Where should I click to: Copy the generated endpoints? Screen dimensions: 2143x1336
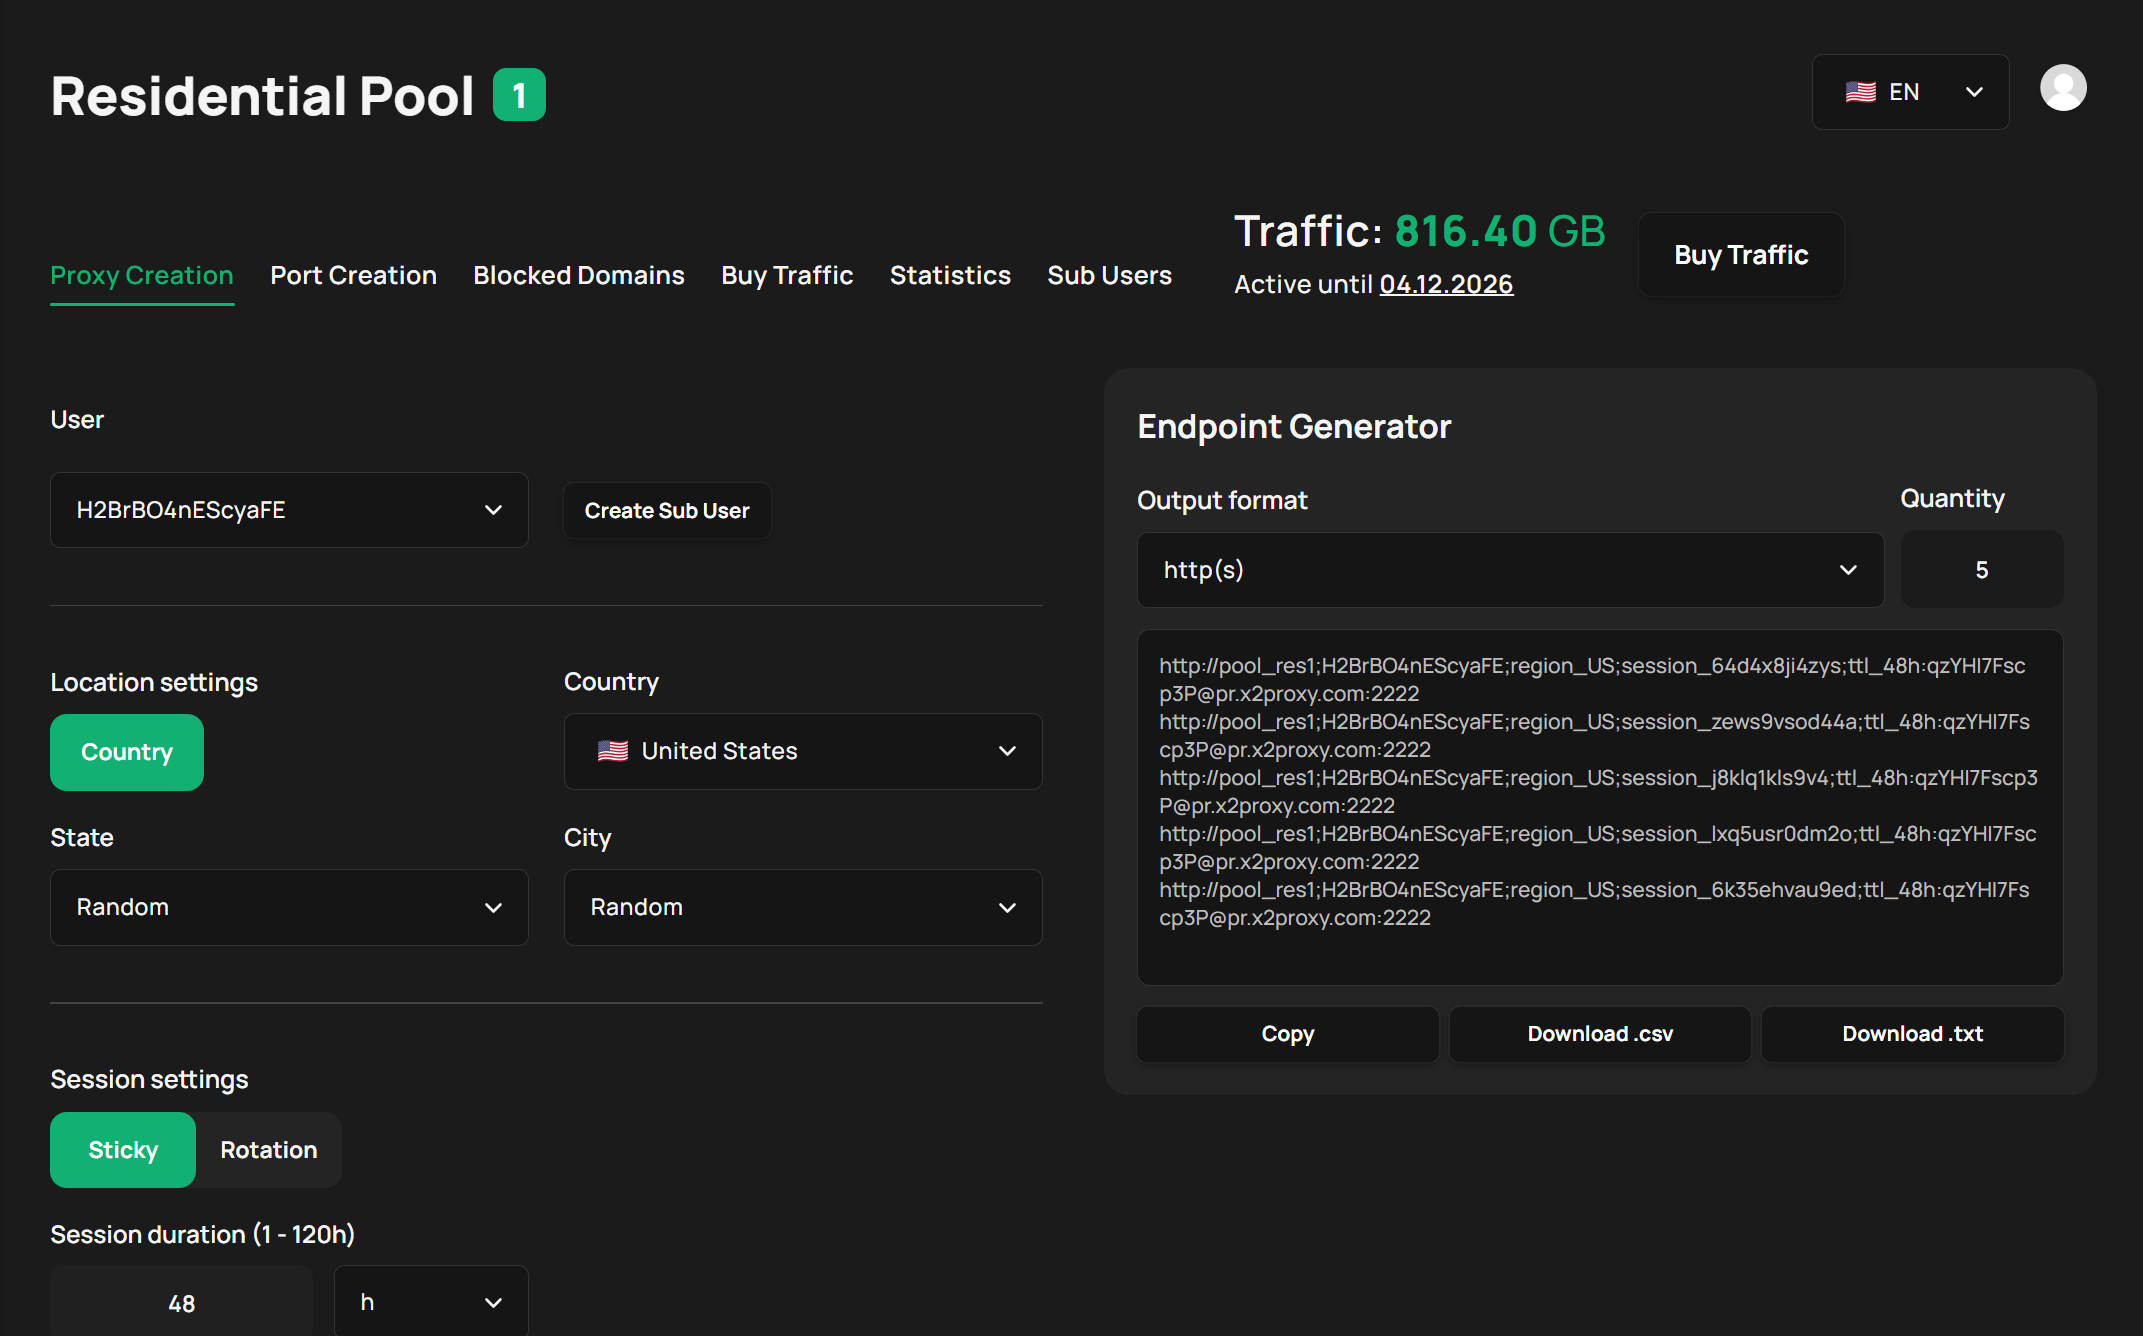click(x=1288, y=1034)
